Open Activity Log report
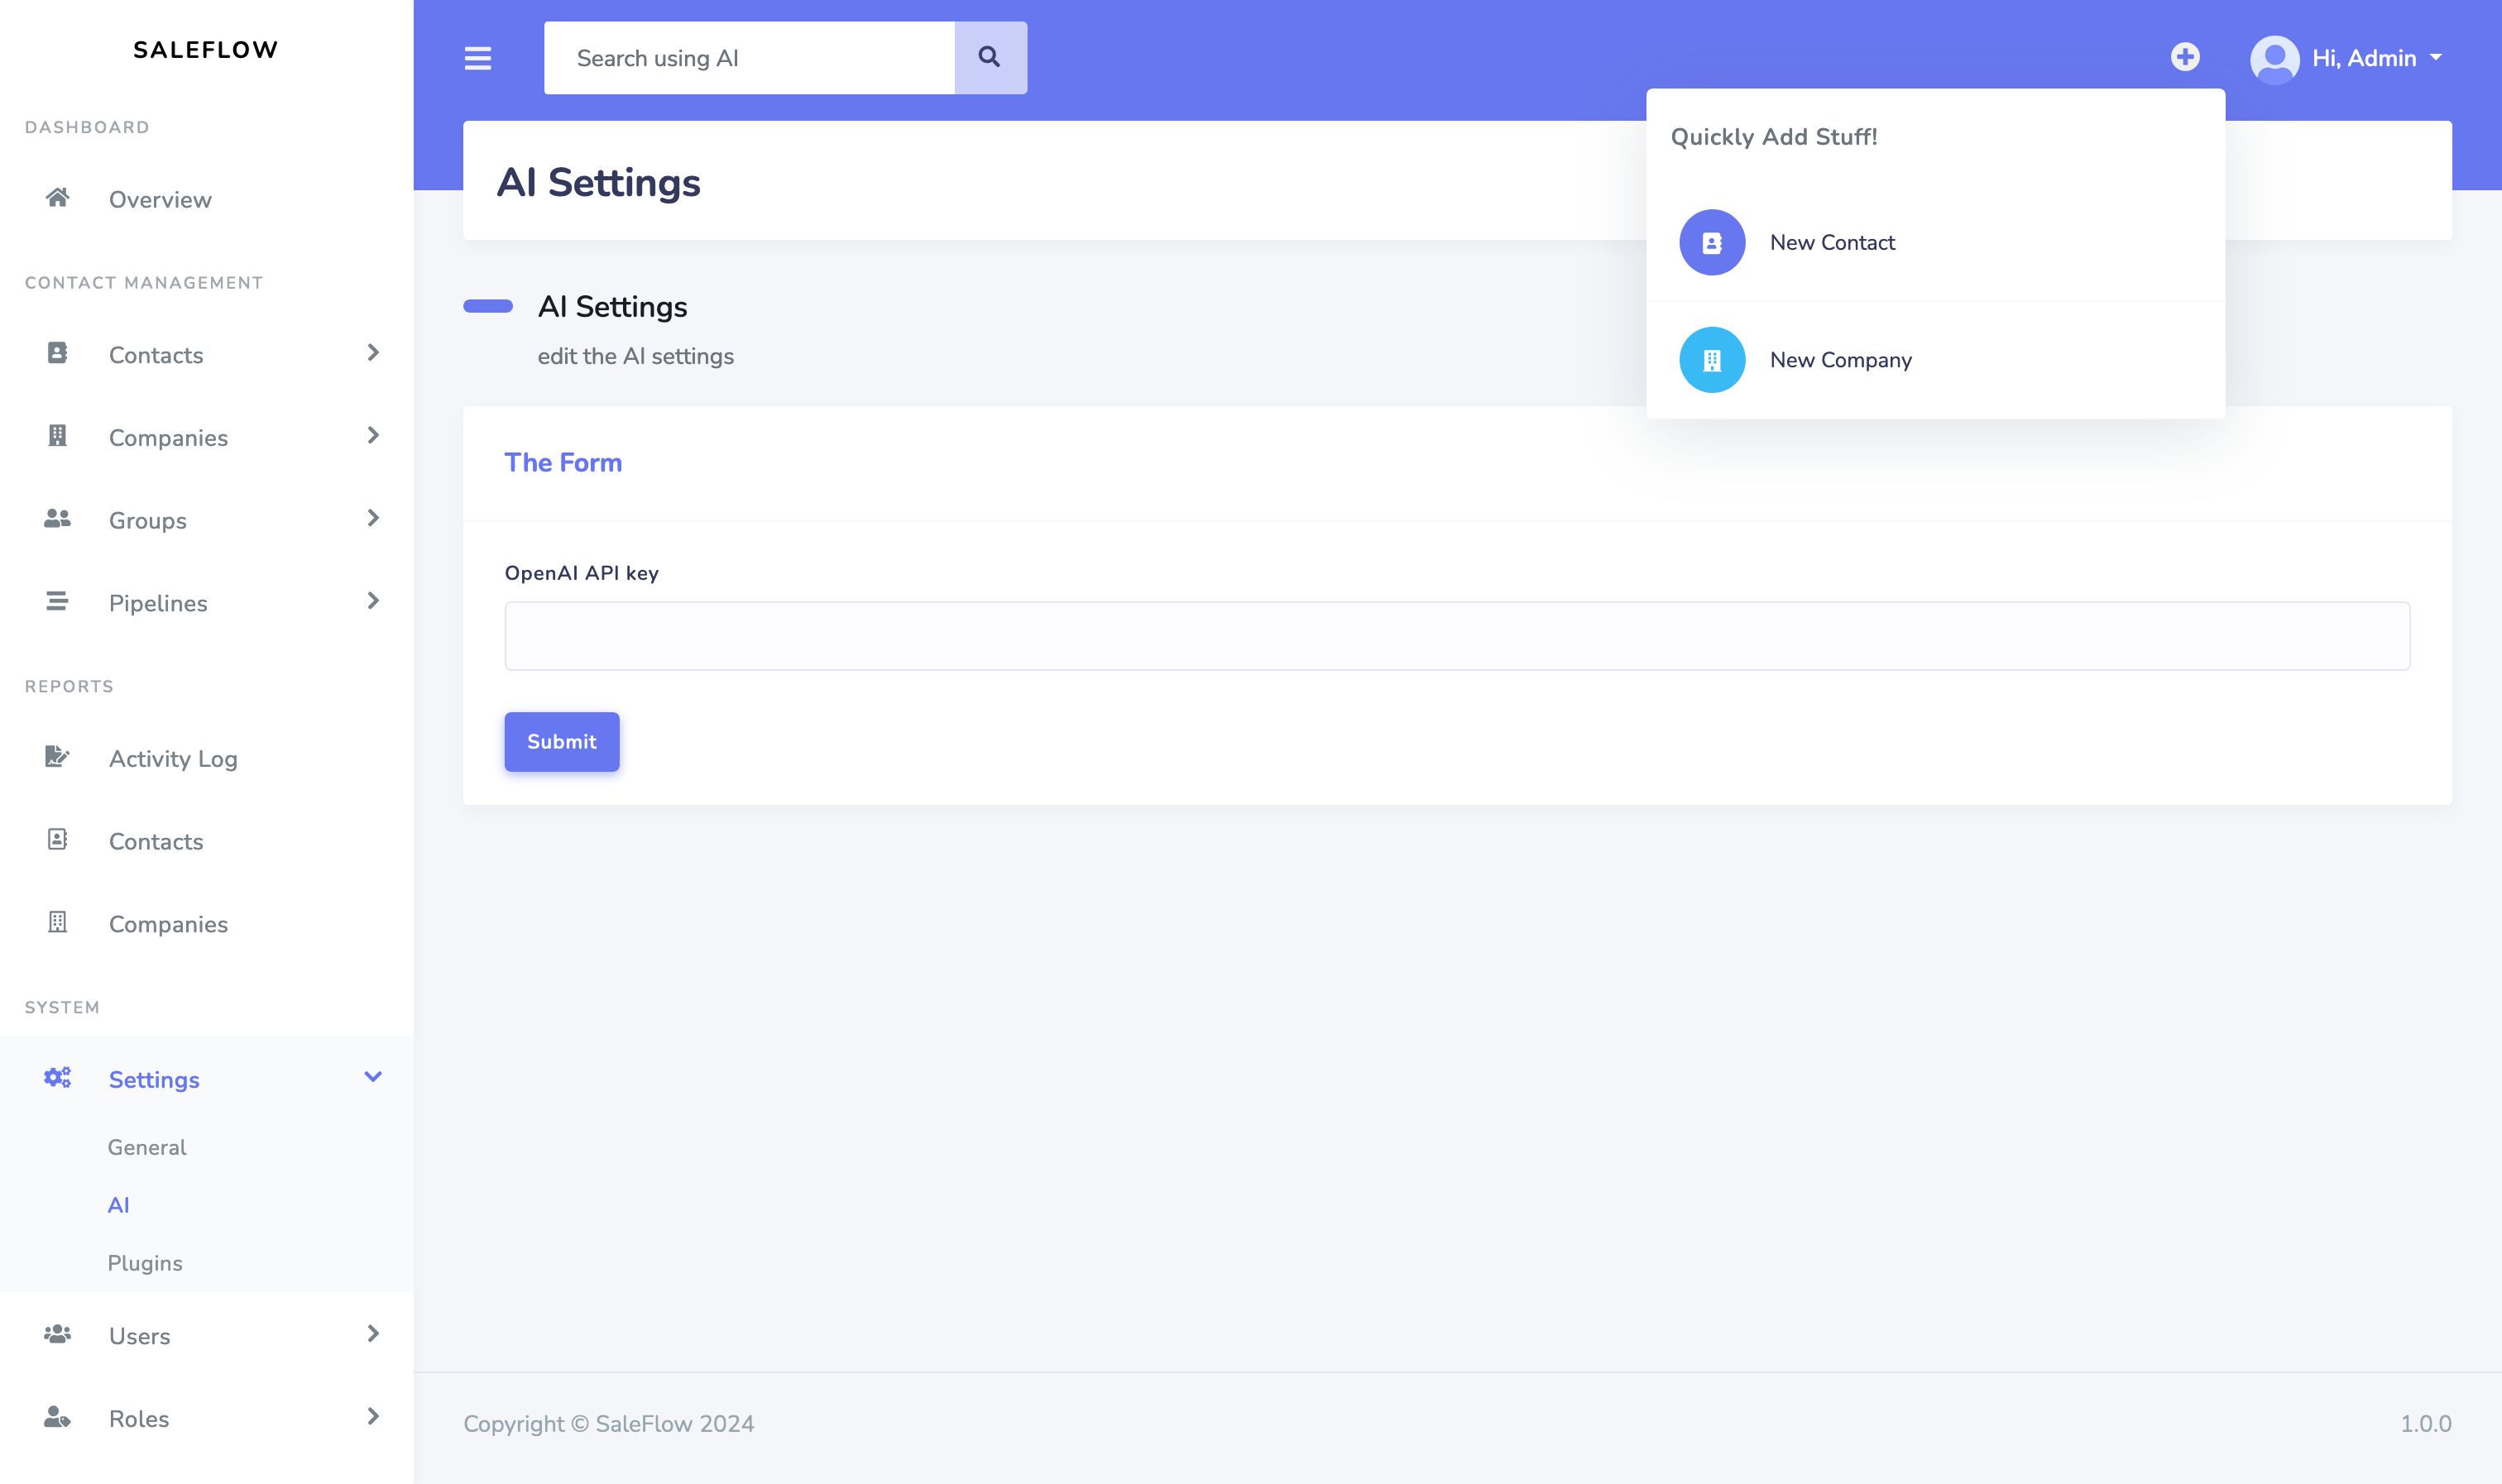Image resolution: width=2502 pixels, height=1484 pixels. (173, 759)
